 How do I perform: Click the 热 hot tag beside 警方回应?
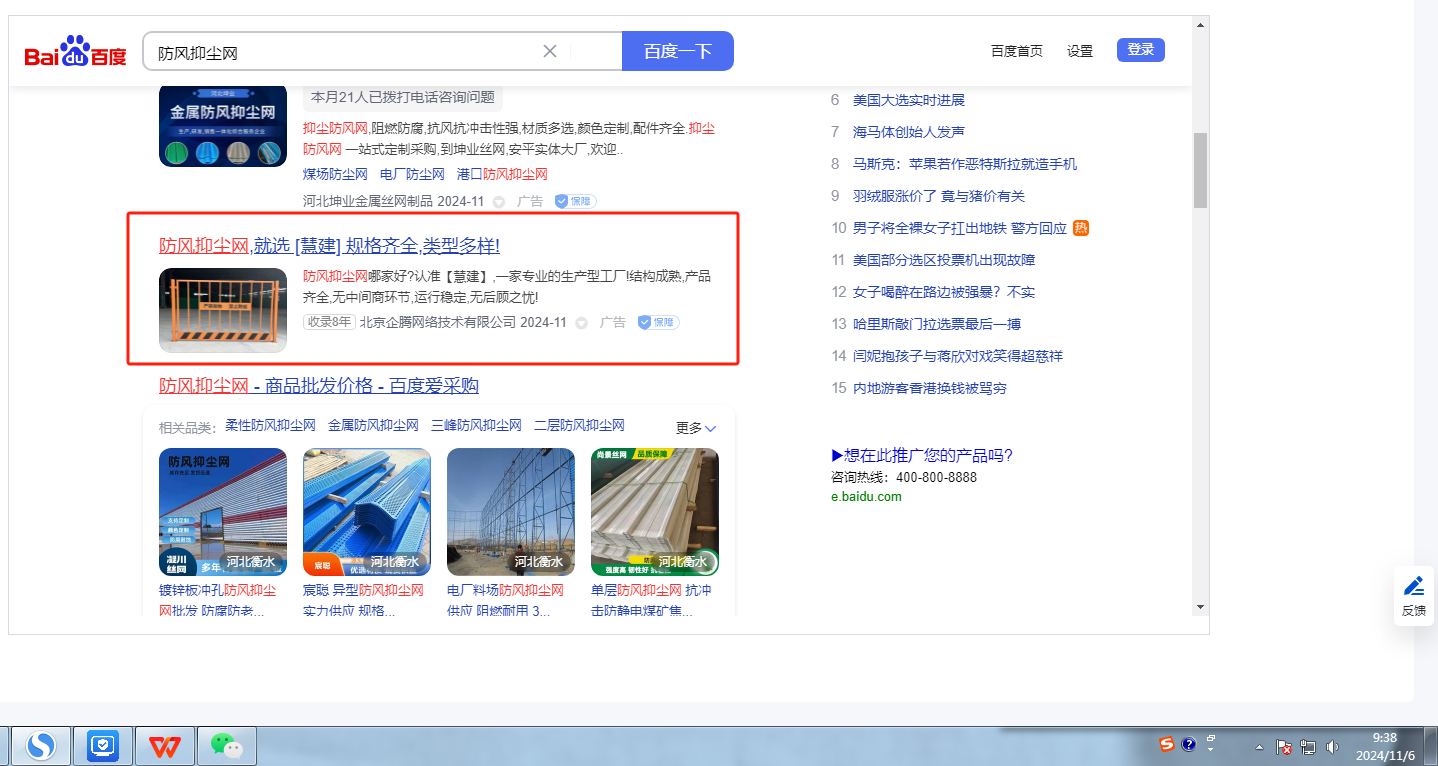(x=1081, y=228)
